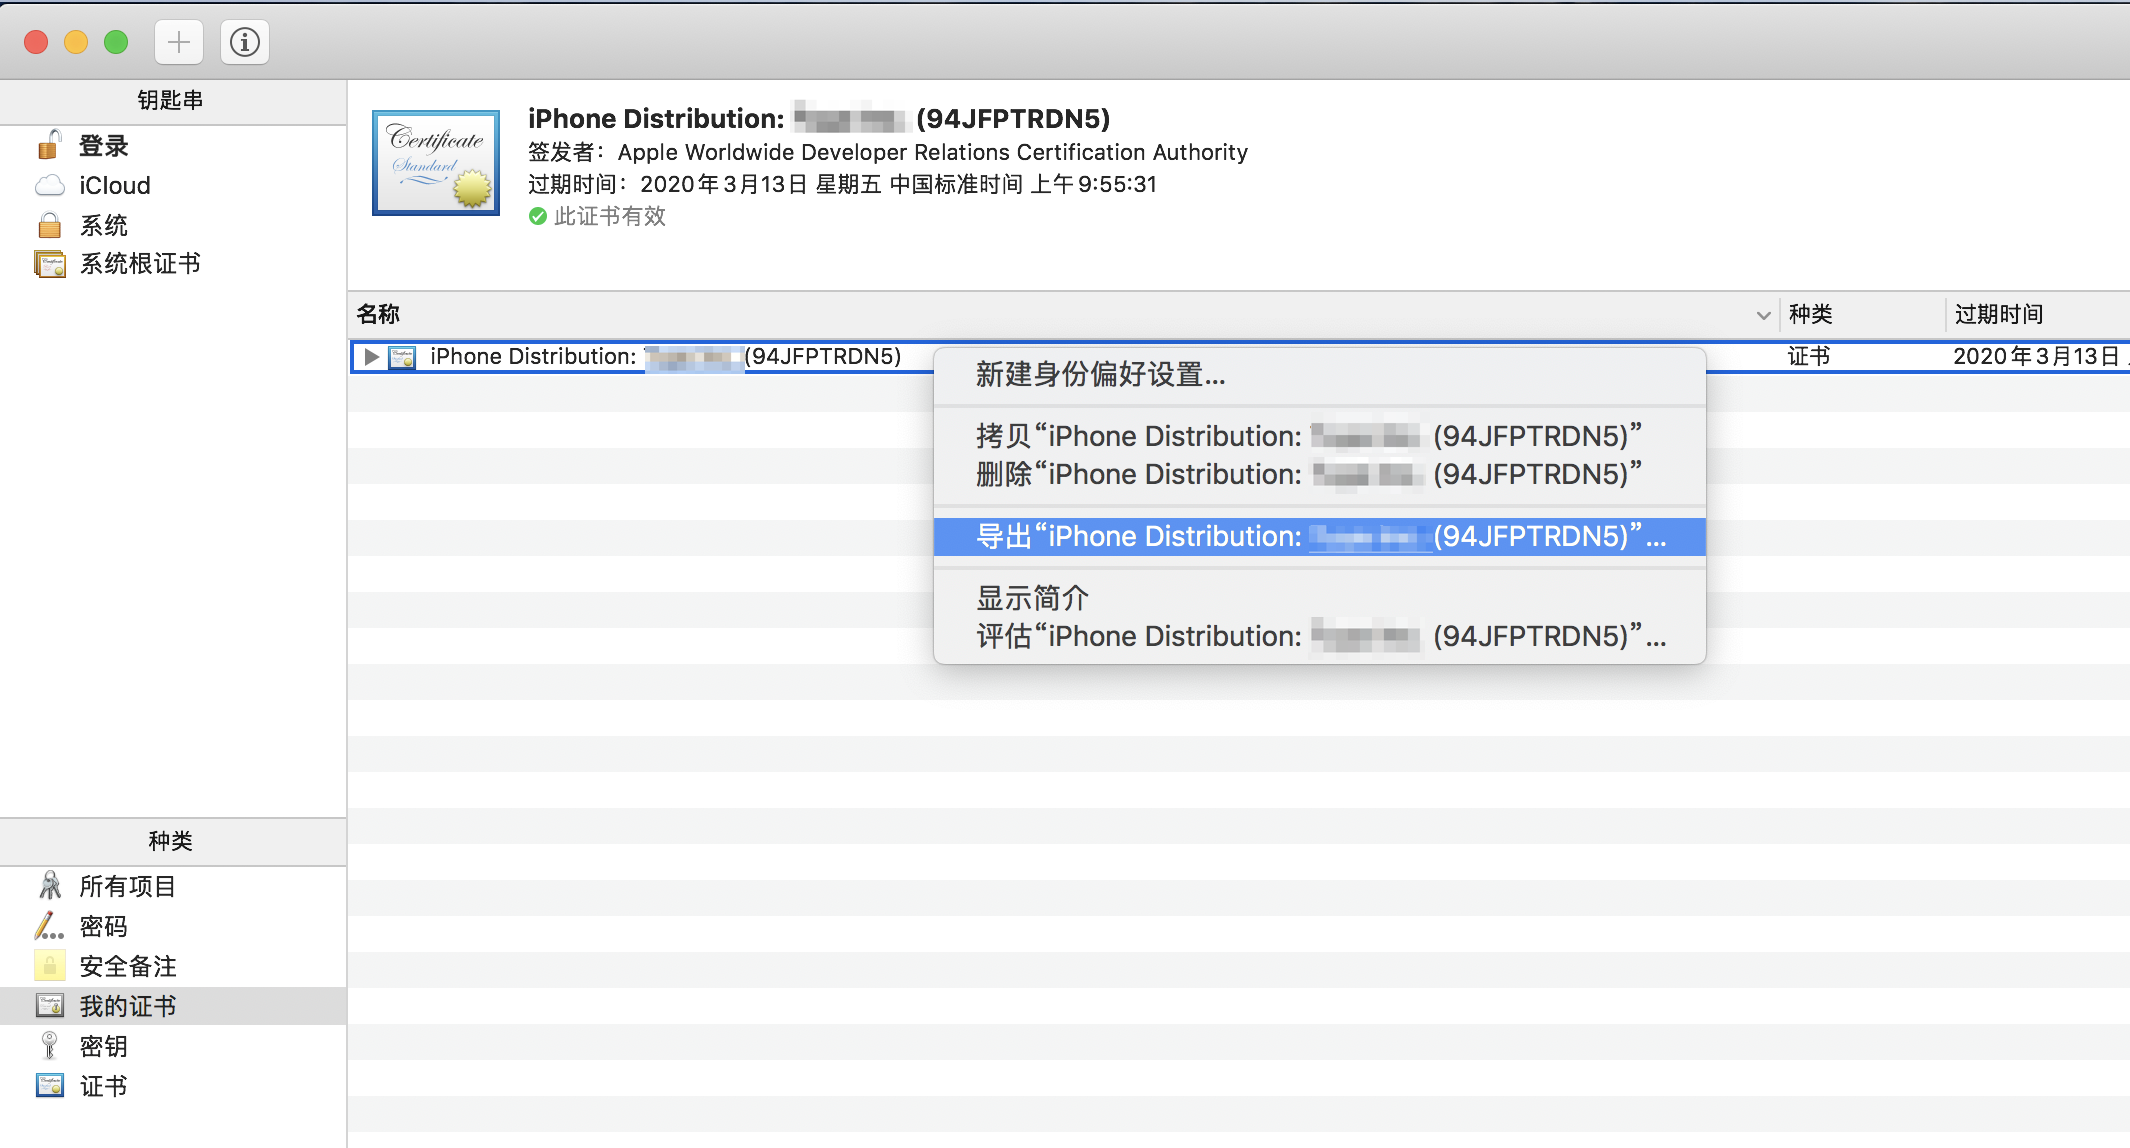This screenshot has width=2130, height=1148.
Task: Open the 安全备注 category
Action: tap(127, 967)
